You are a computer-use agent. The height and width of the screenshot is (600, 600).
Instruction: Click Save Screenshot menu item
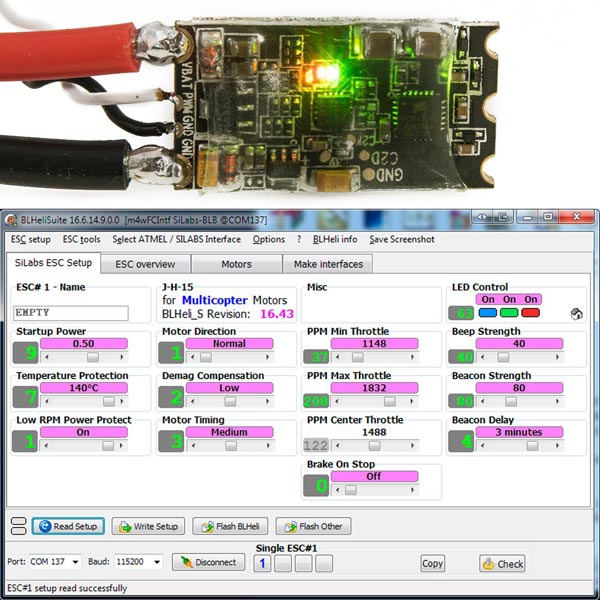(402, 240)
